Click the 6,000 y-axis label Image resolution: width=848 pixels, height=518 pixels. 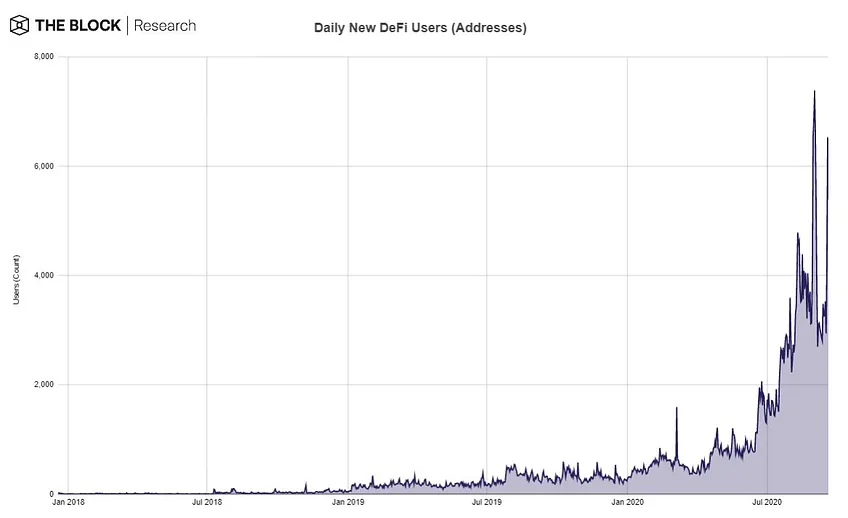(44, 166)
